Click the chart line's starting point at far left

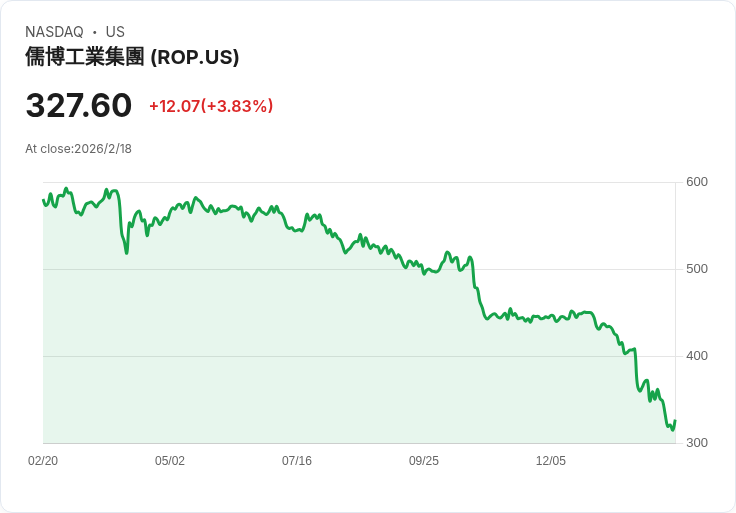point(43,200)
